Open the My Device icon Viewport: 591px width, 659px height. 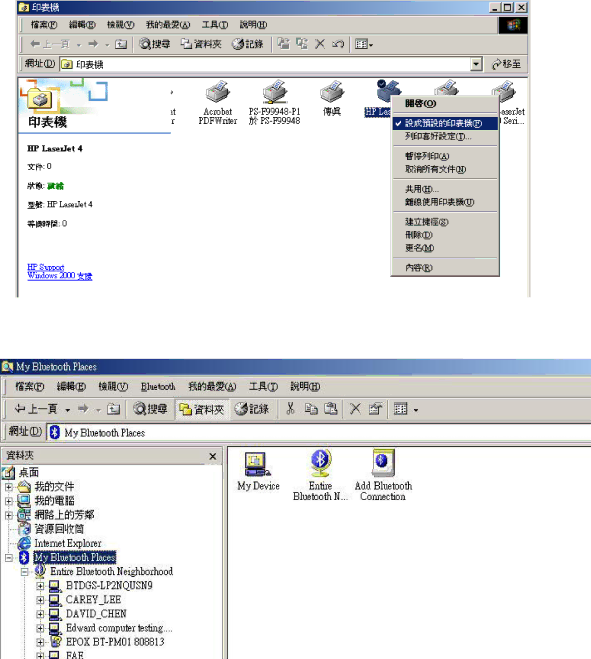(x=258, y=471)
